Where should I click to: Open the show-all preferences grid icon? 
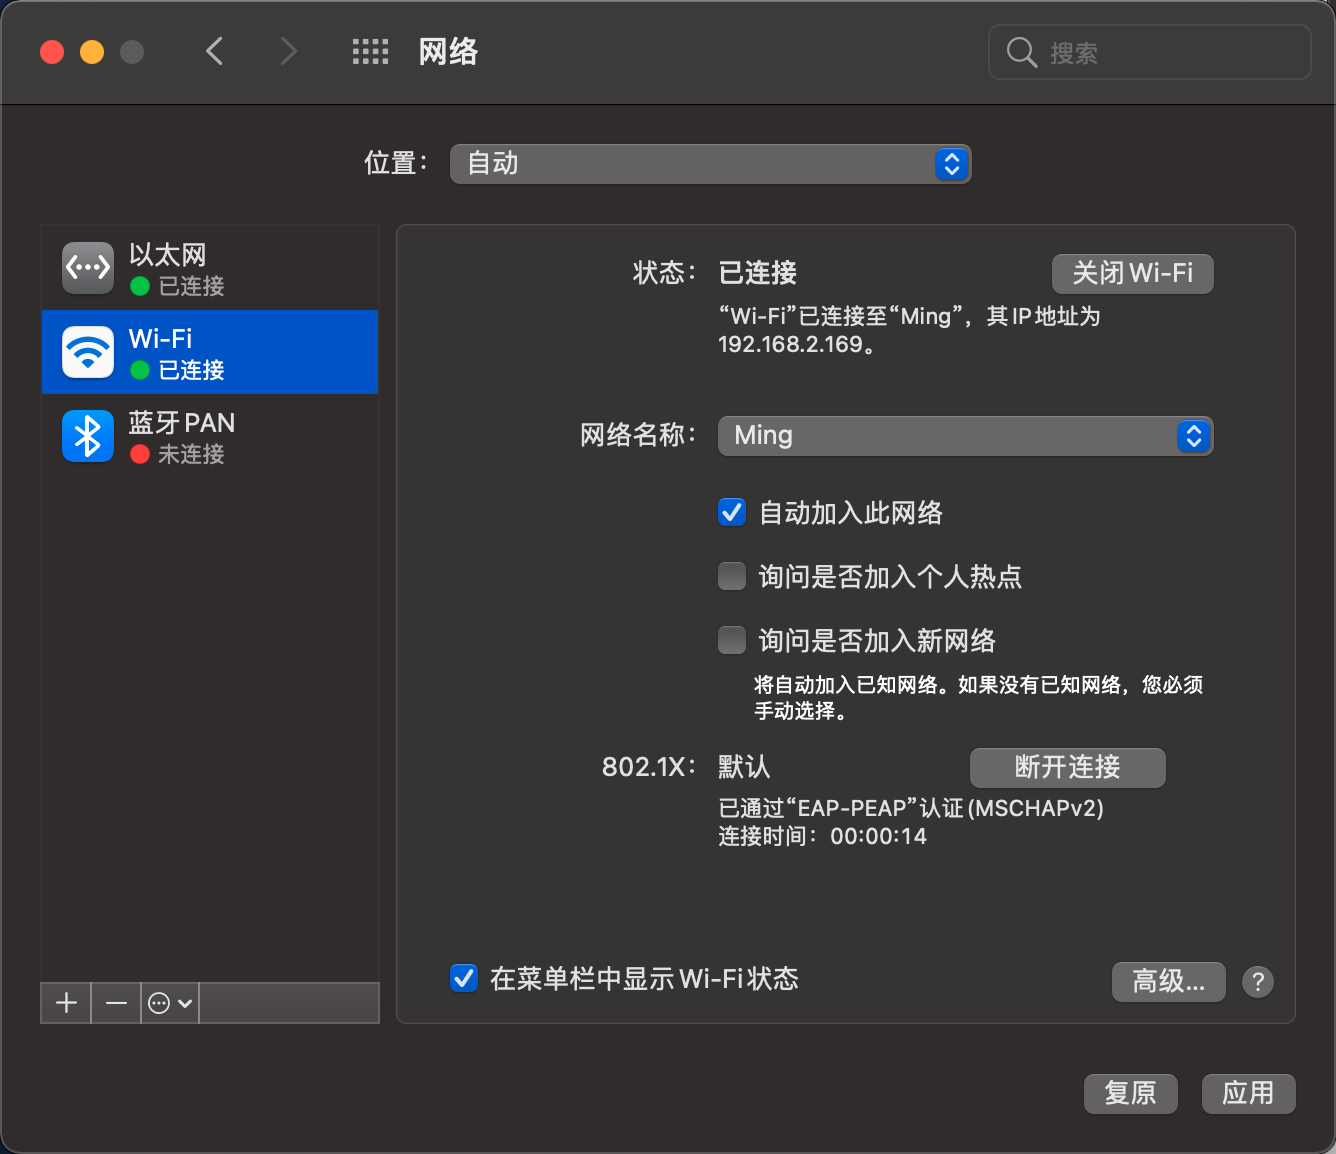pos(370,52)
